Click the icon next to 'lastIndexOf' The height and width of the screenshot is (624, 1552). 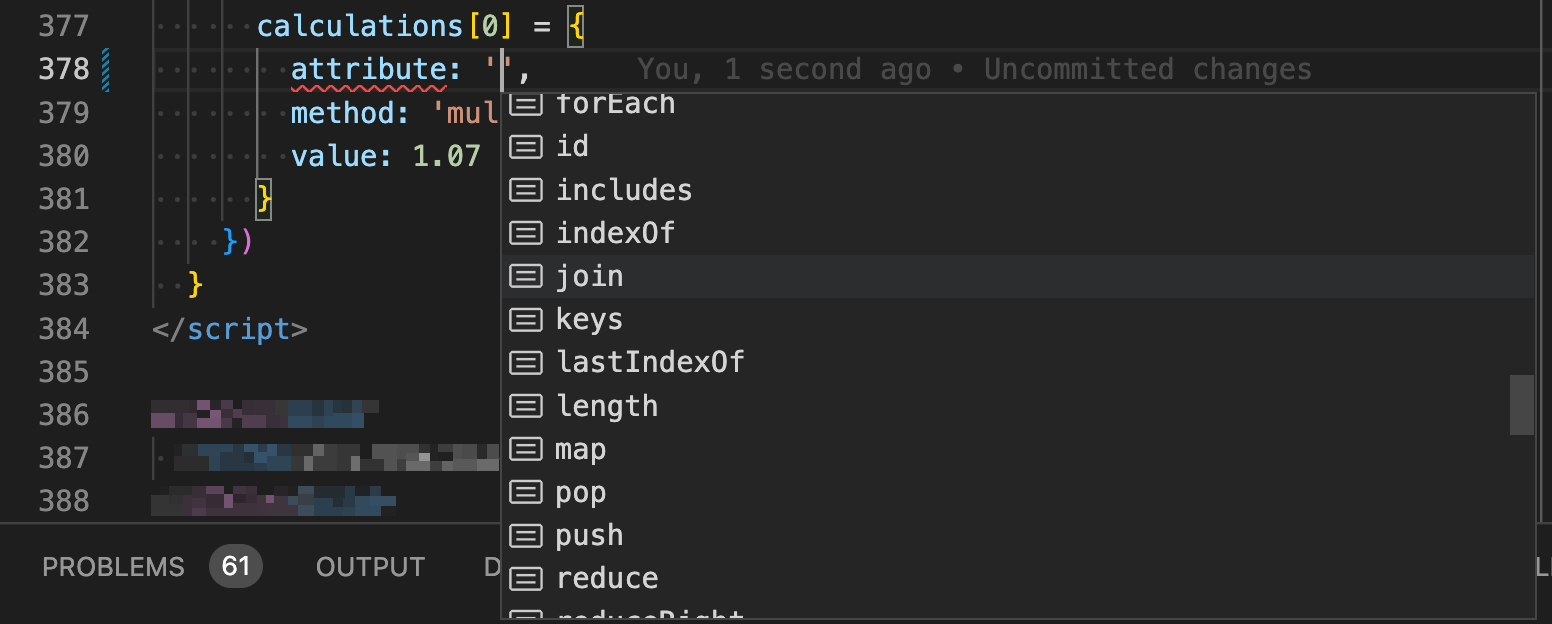[x=526, y=362]
